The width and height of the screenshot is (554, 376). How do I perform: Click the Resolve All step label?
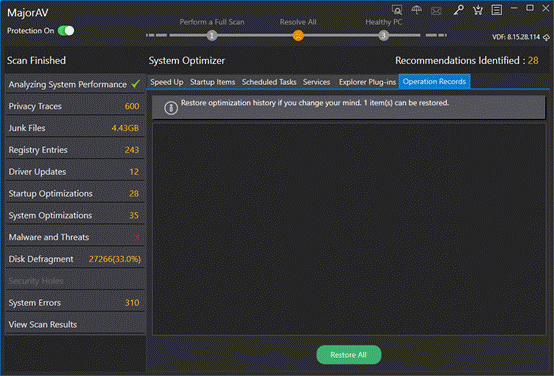tap(298, 22)
